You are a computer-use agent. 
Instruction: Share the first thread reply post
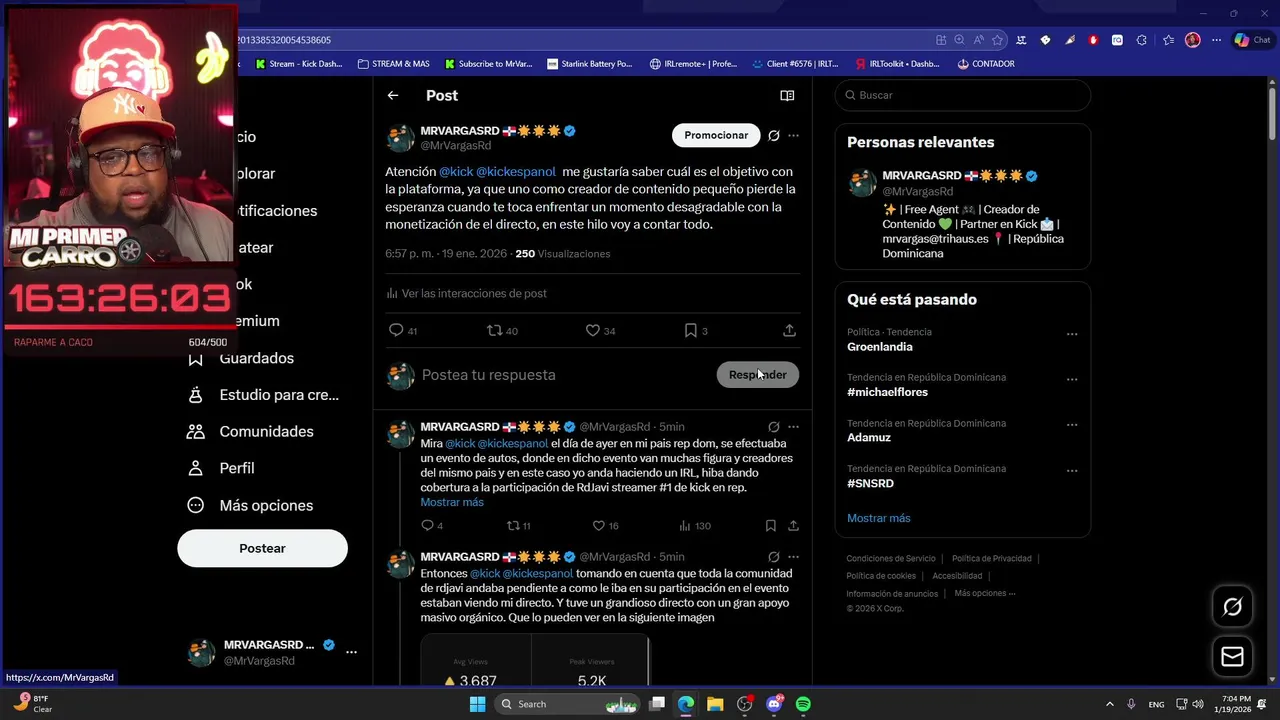(793, 525)
